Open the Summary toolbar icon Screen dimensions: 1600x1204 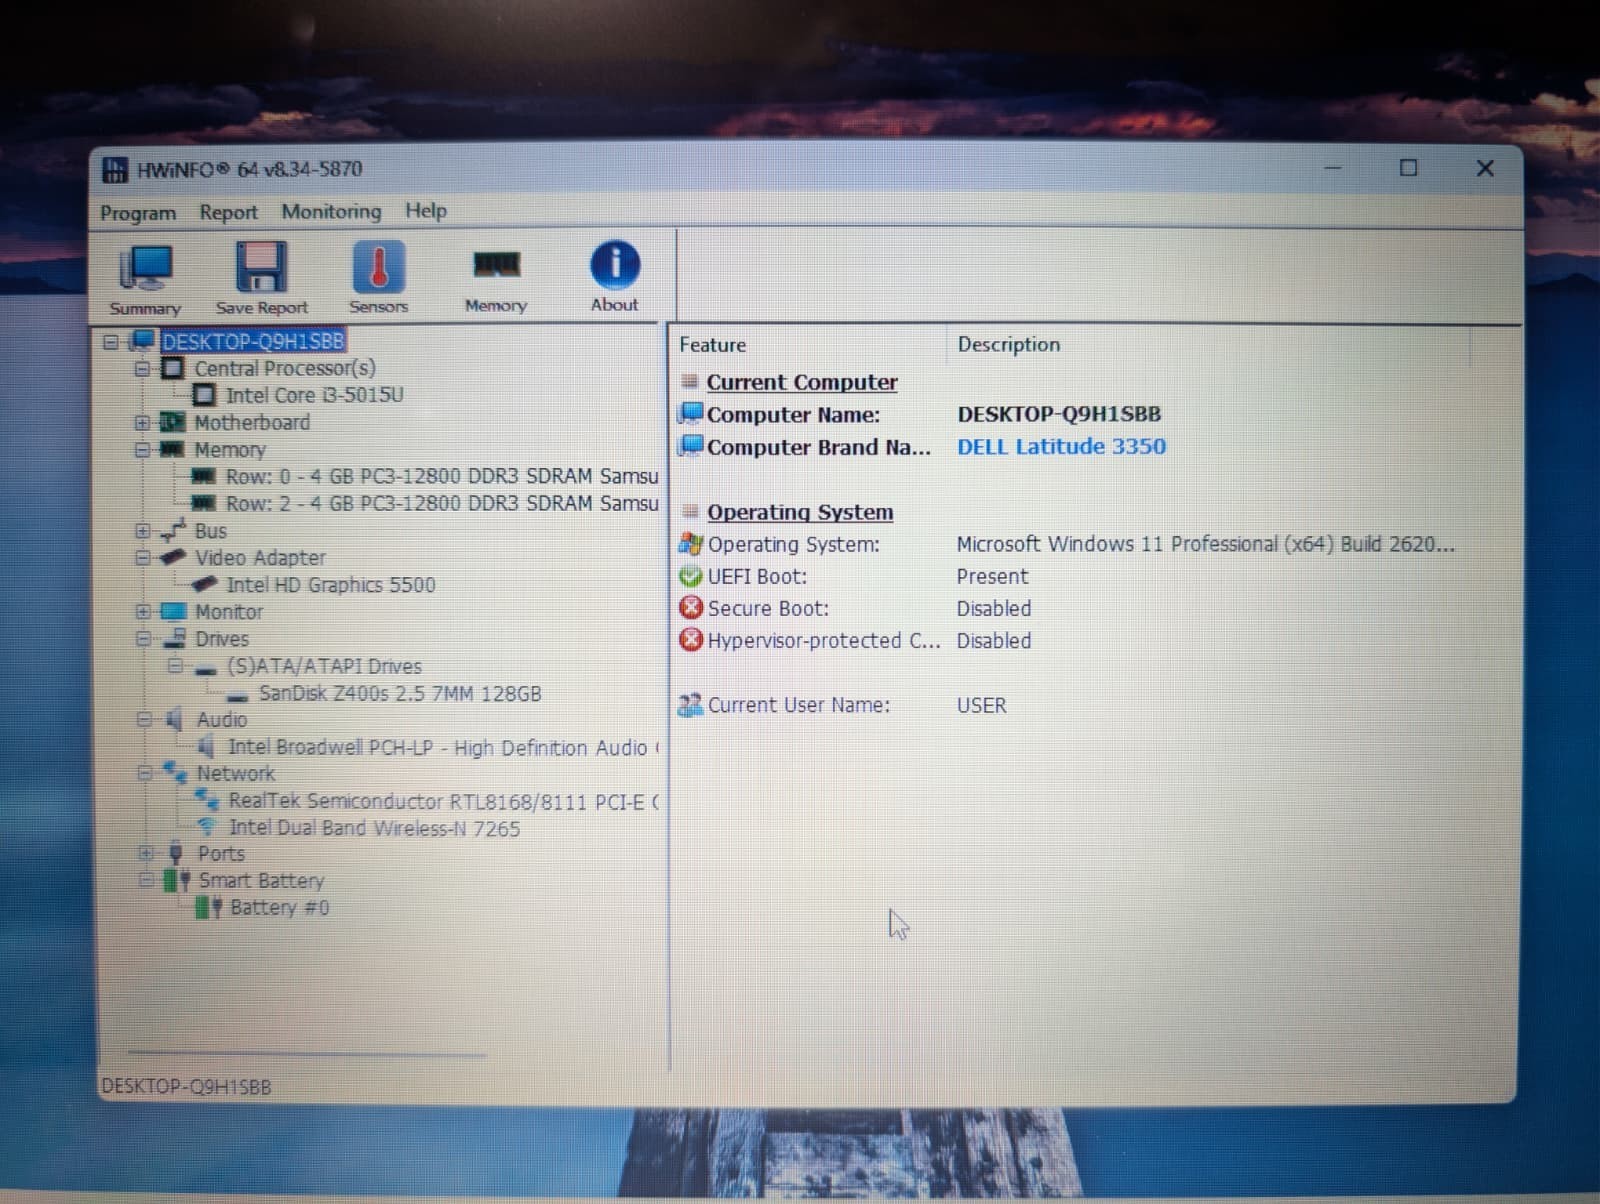pyautogui.click(x=145, y=280)
